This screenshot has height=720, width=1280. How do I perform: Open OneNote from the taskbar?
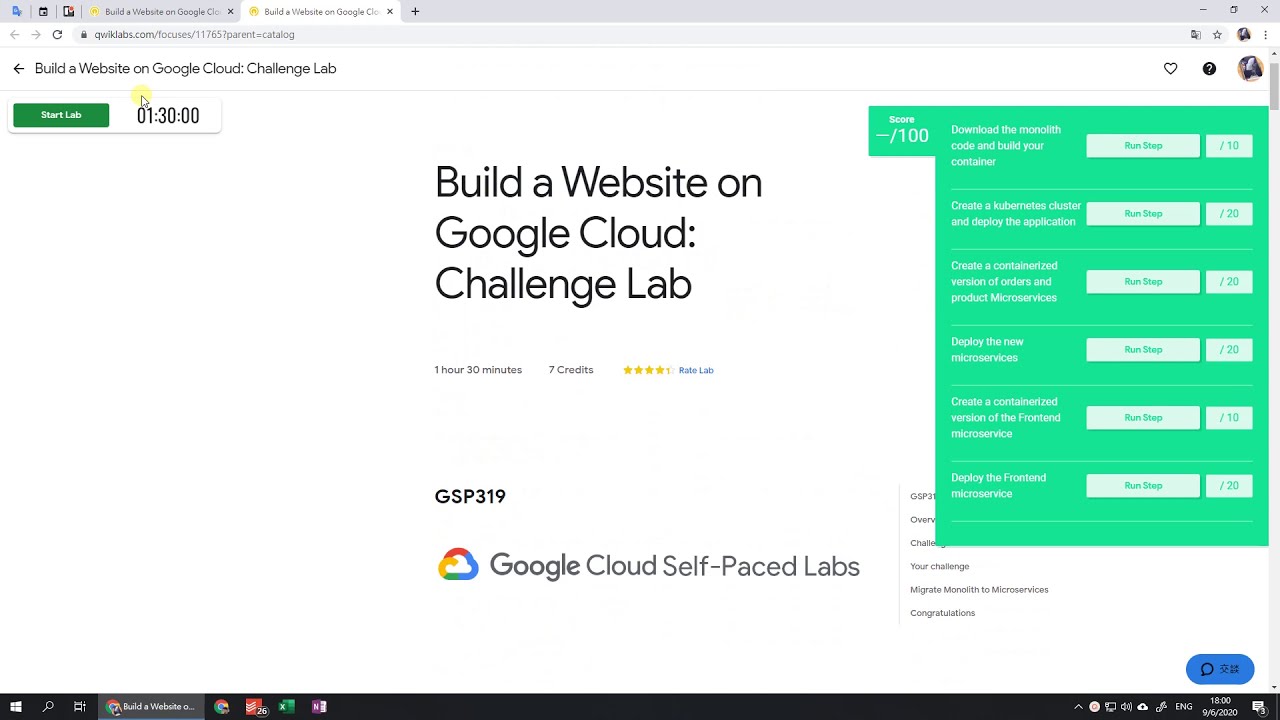pos(319,707)
